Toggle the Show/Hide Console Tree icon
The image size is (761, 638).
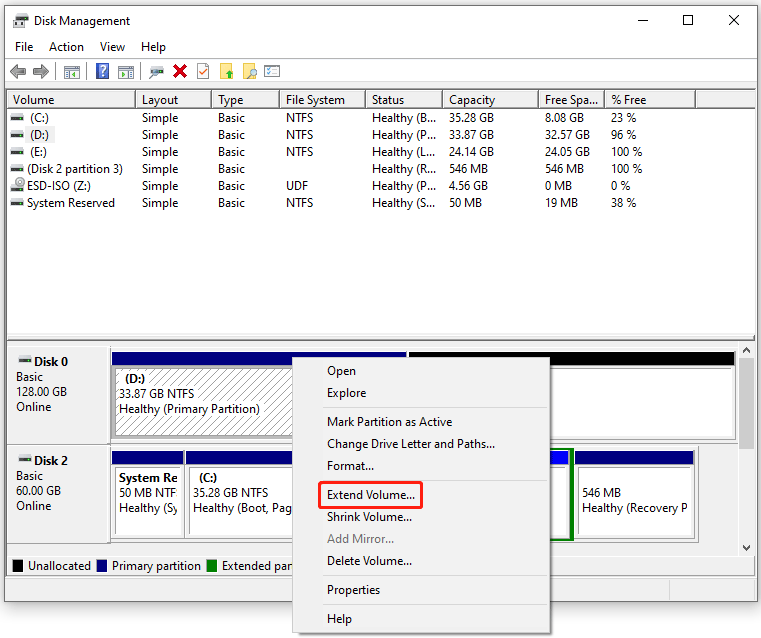[72, 72]
